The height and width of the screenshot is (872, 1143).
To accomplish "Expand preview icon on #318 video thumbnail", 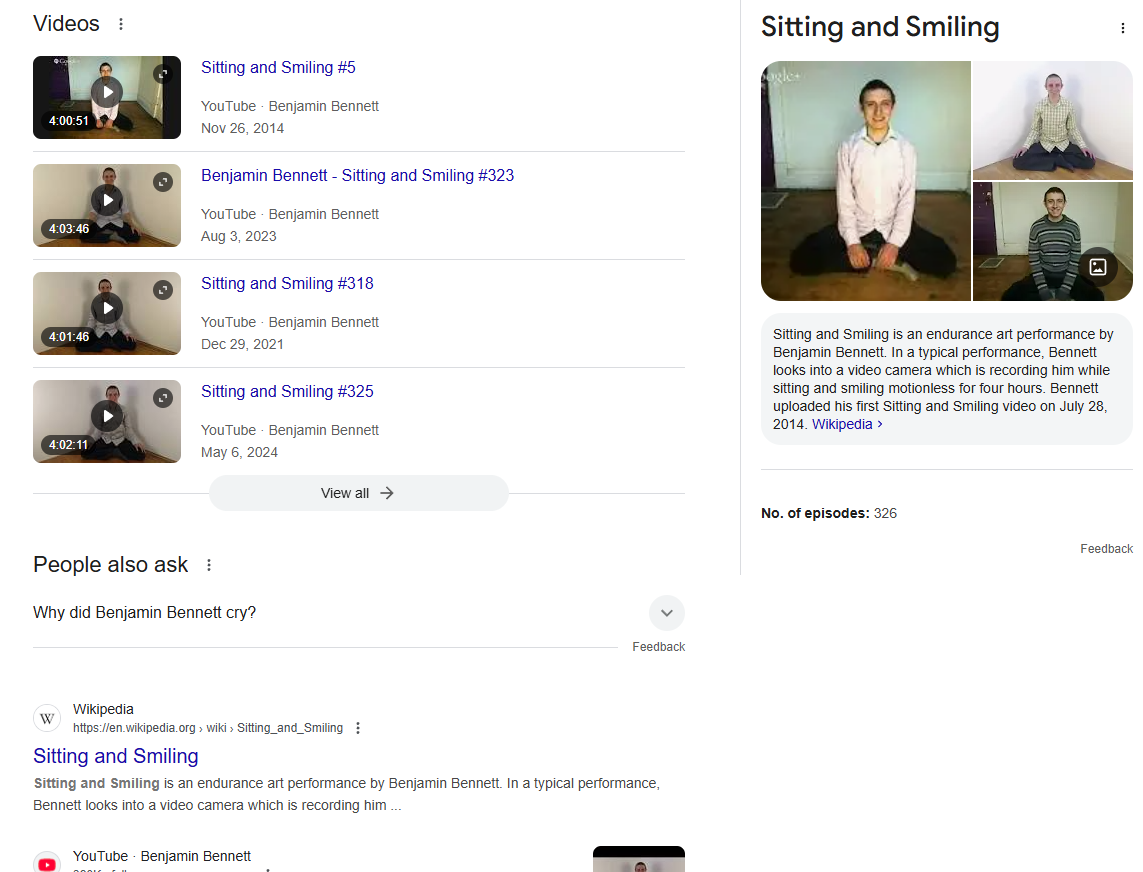I will 163,289.
